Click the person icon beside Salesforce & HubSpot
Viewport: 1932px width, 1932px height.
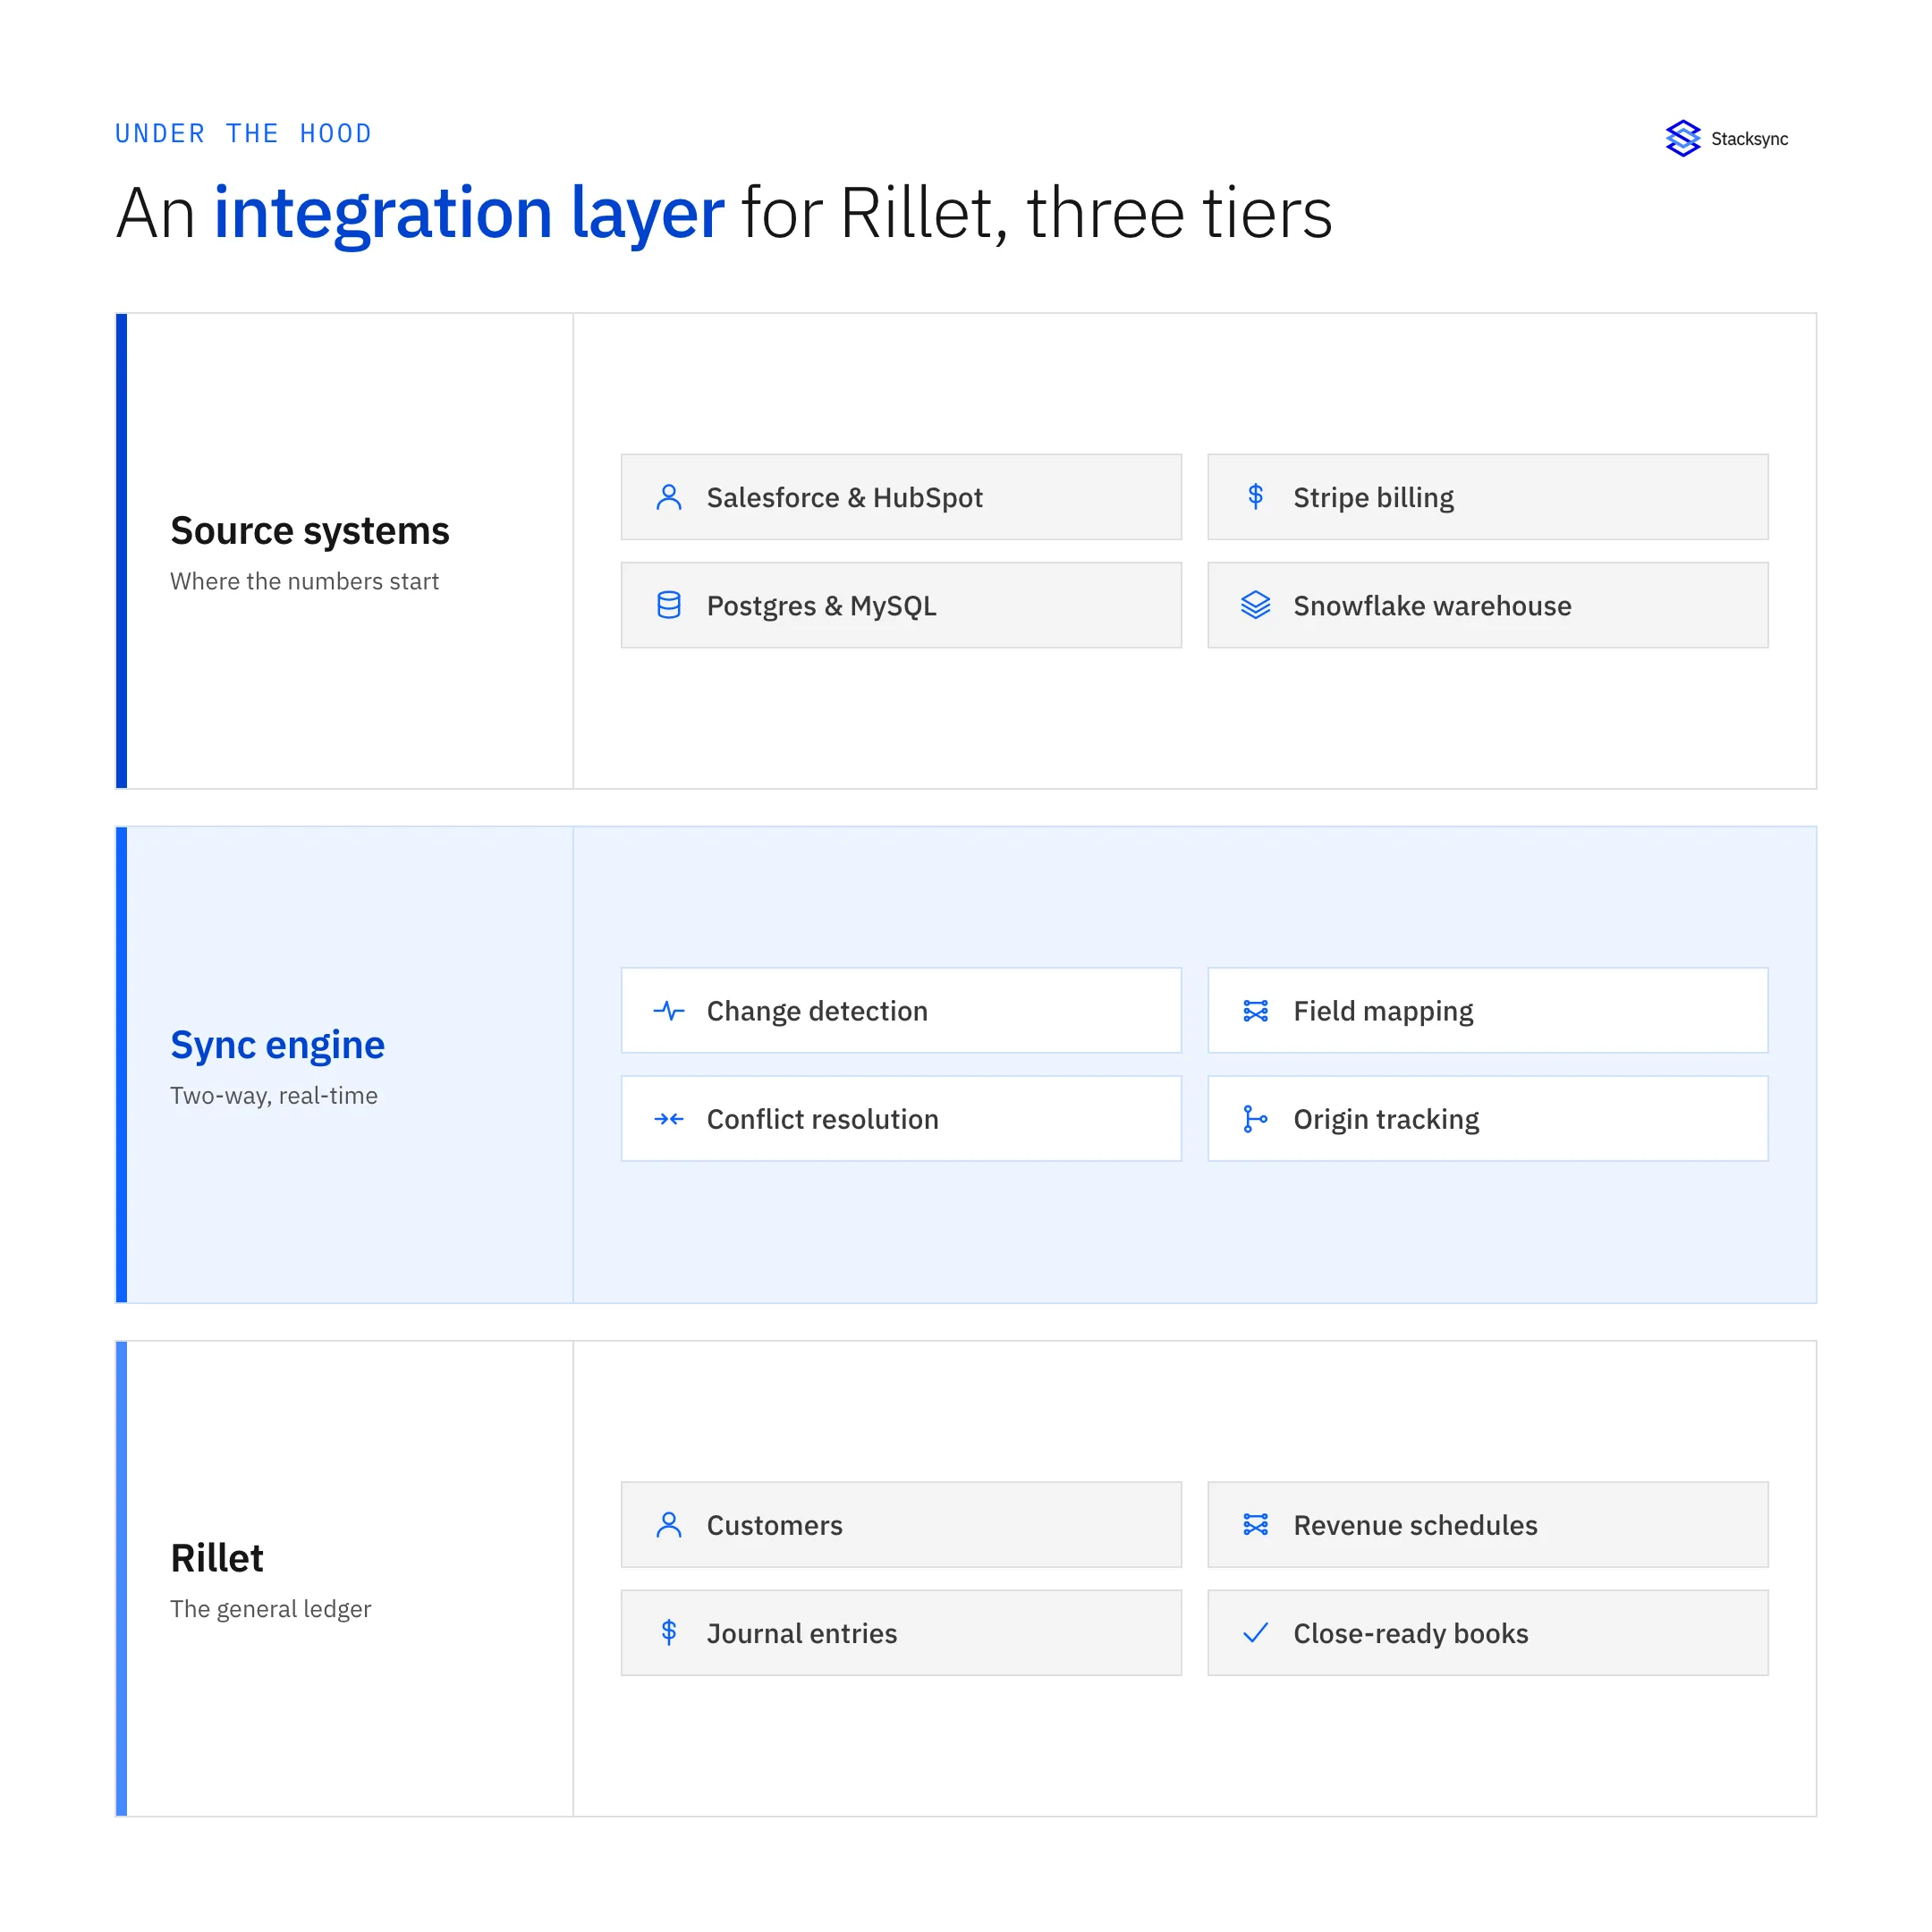[669, 497]
